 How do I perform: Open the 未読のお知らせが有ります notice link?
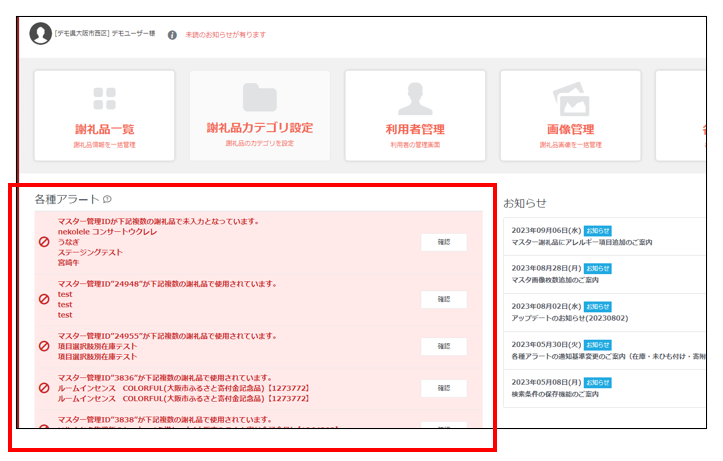point(226,35)
